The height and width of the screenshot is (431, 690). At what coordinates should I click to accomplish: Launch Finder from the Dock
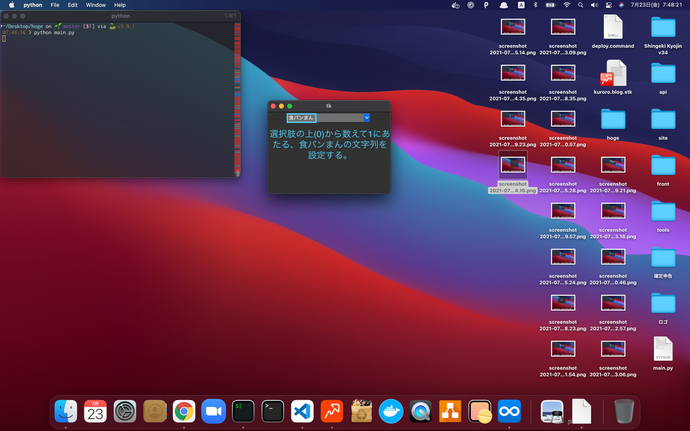pyautogui.click(x=66, y=411)
